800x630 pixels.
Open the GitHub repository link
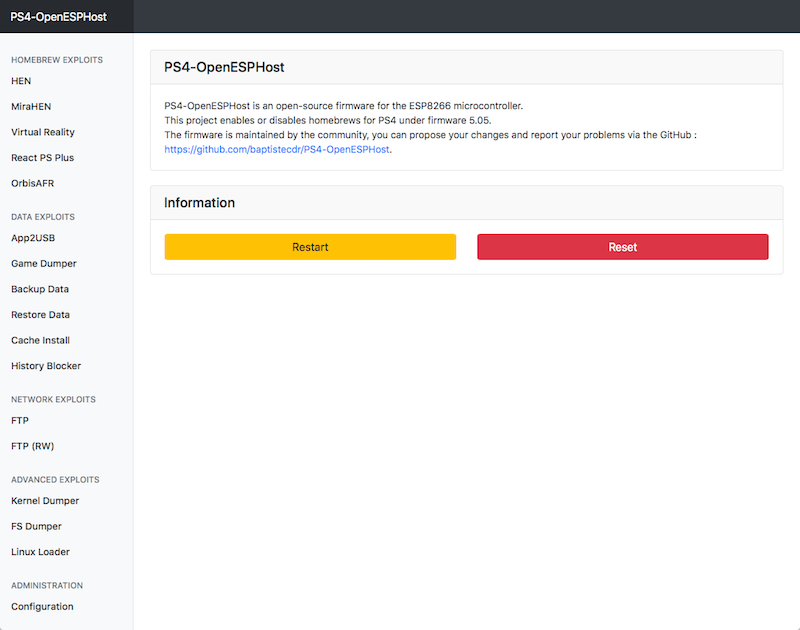pos(277,149)
